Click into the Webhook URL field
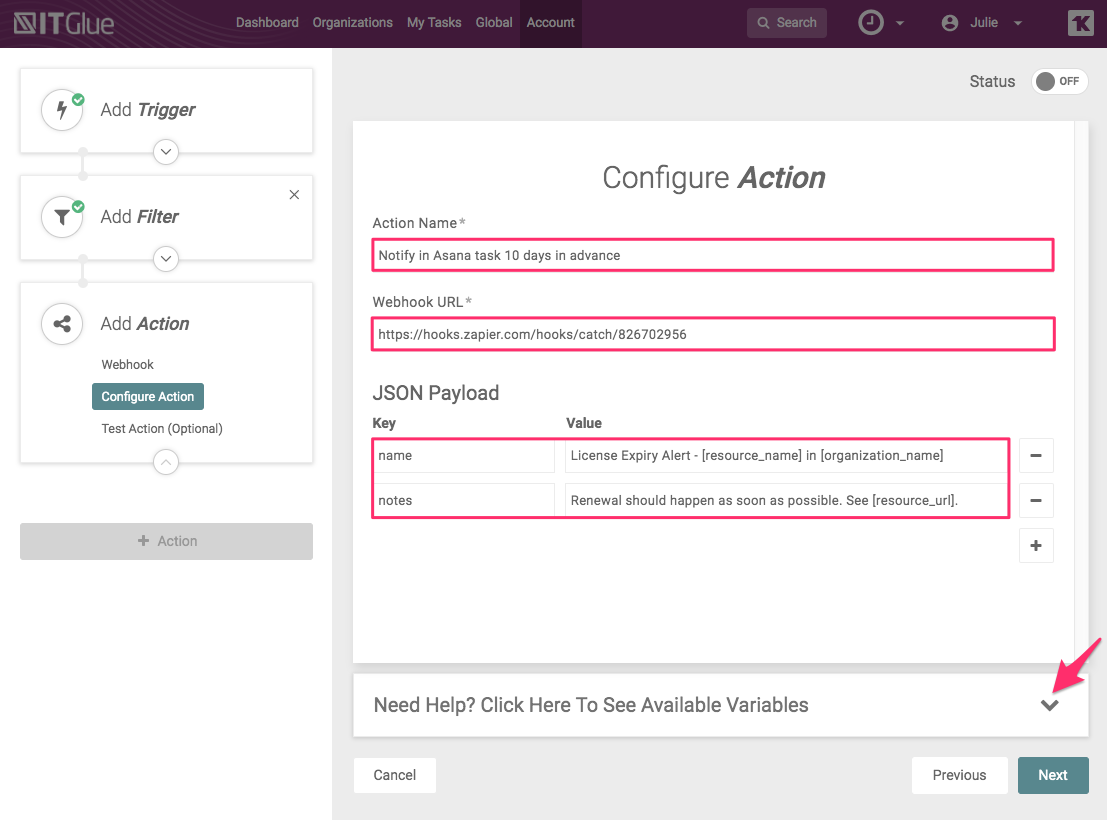1107x820 pixels. point(712,334)
